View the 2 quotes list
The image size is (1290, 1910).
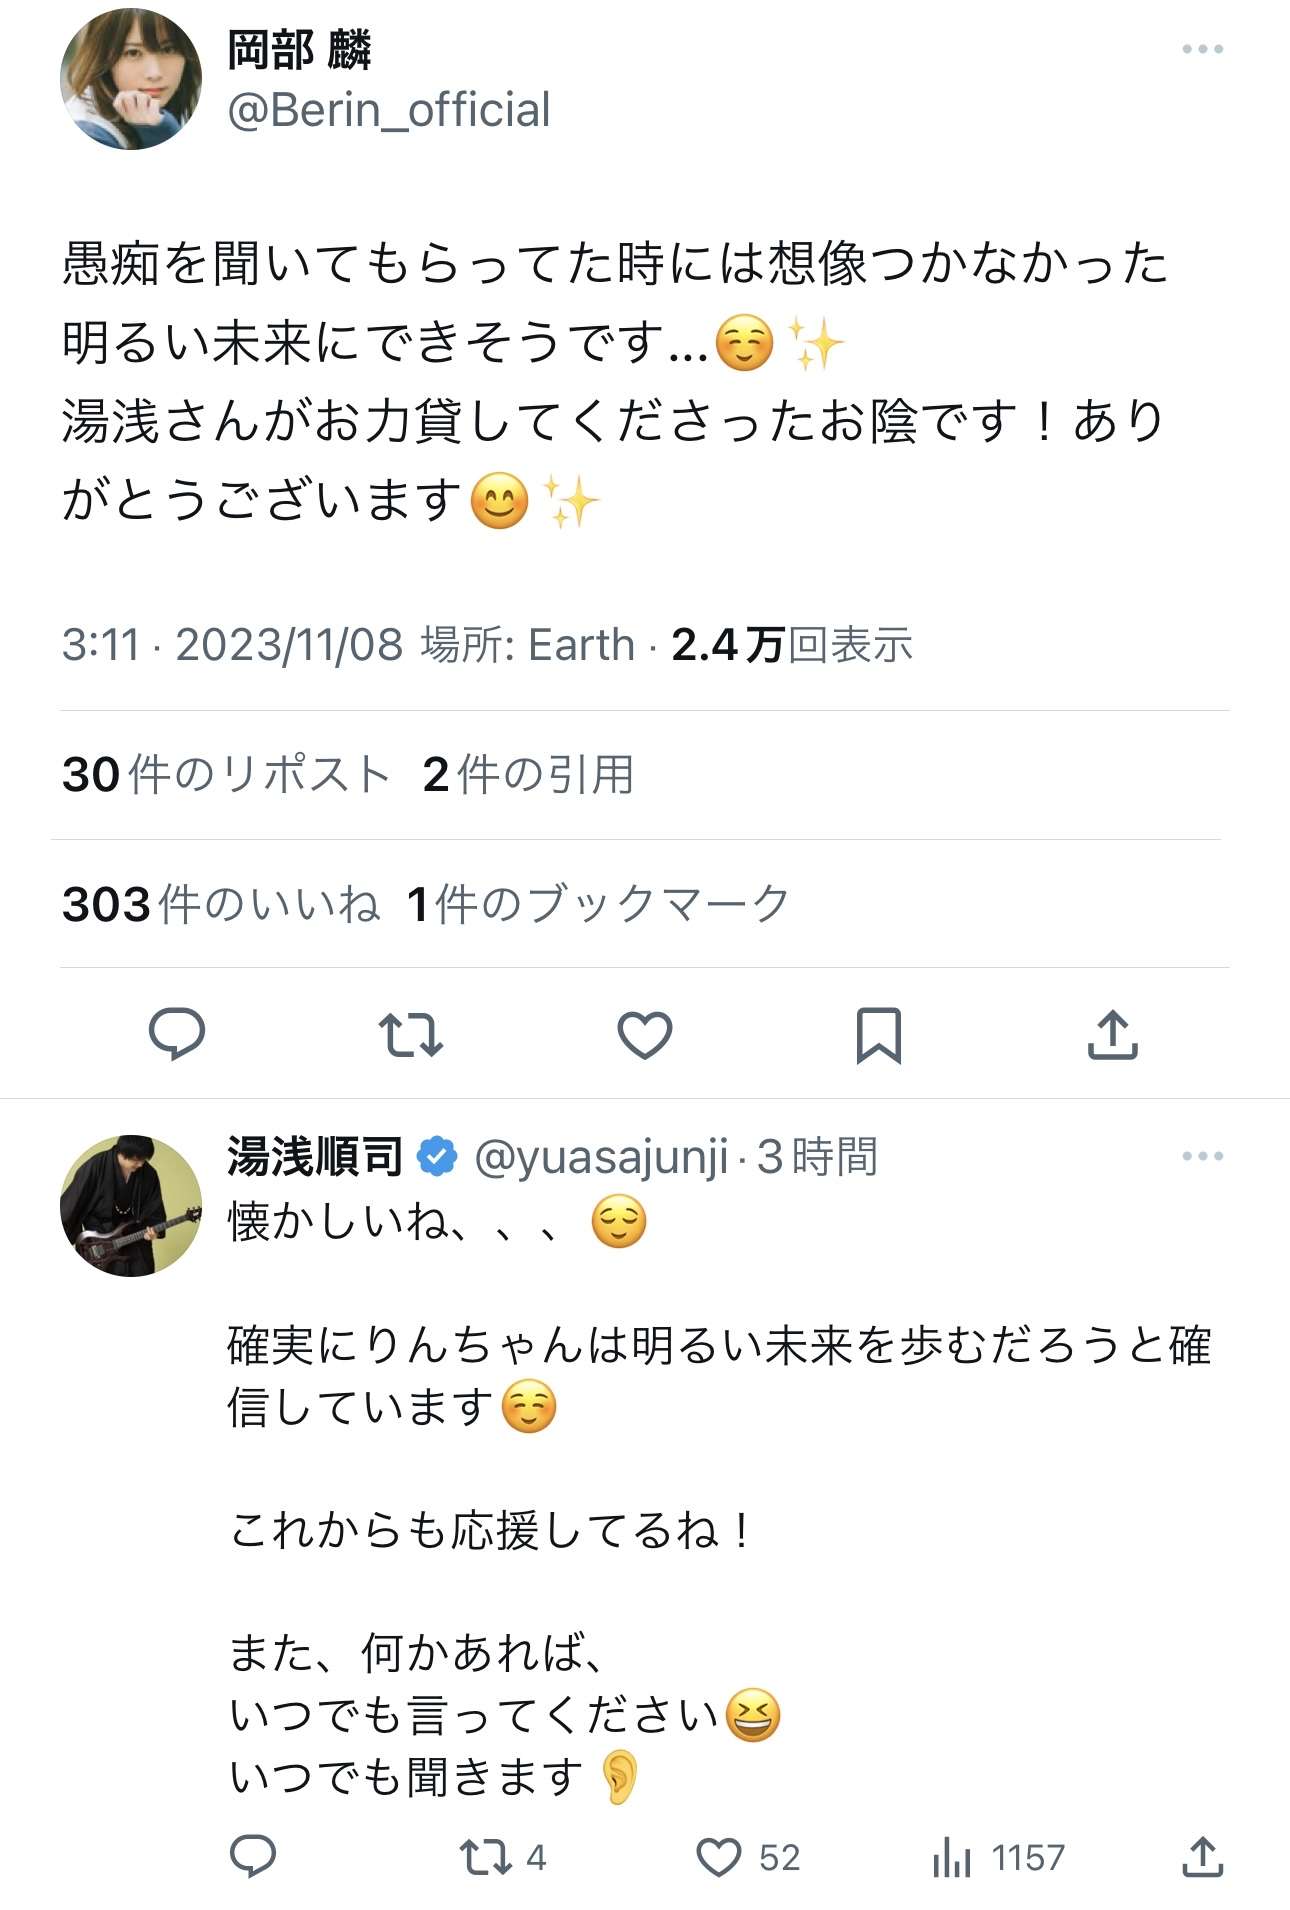[528, 775]
